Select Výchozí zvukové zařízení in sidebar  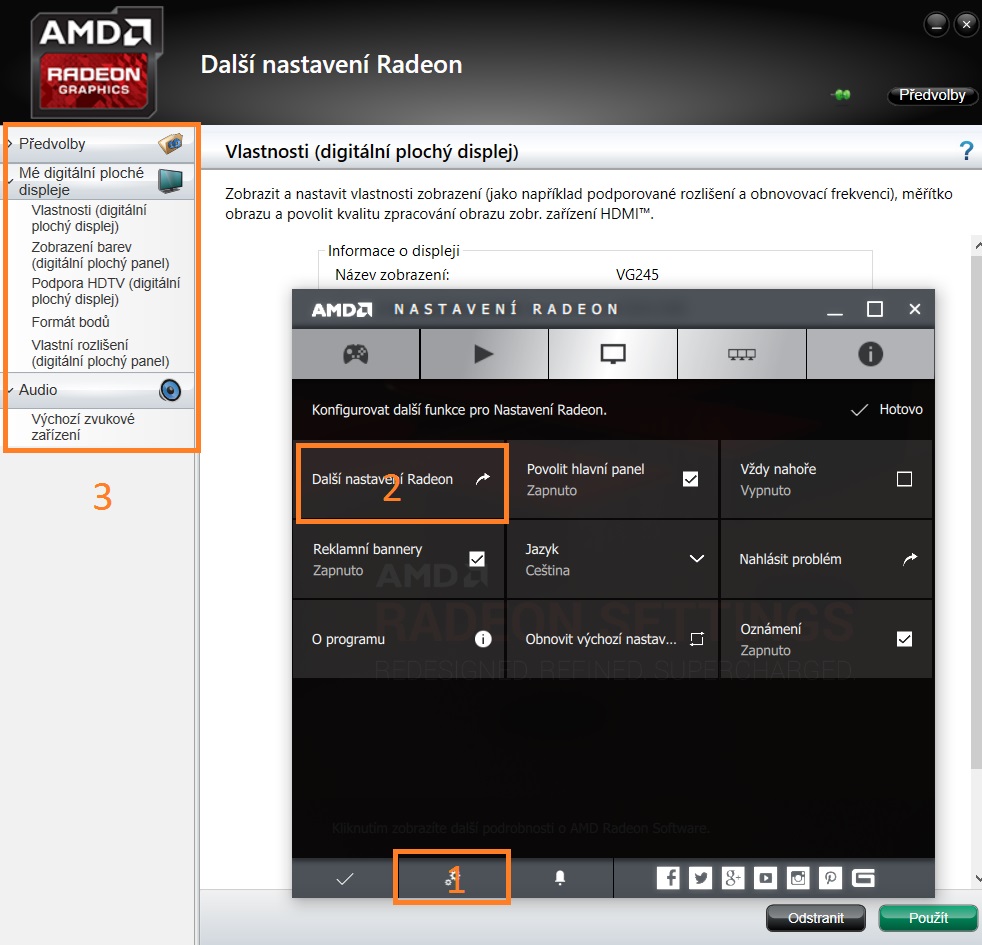click(83, 427)
